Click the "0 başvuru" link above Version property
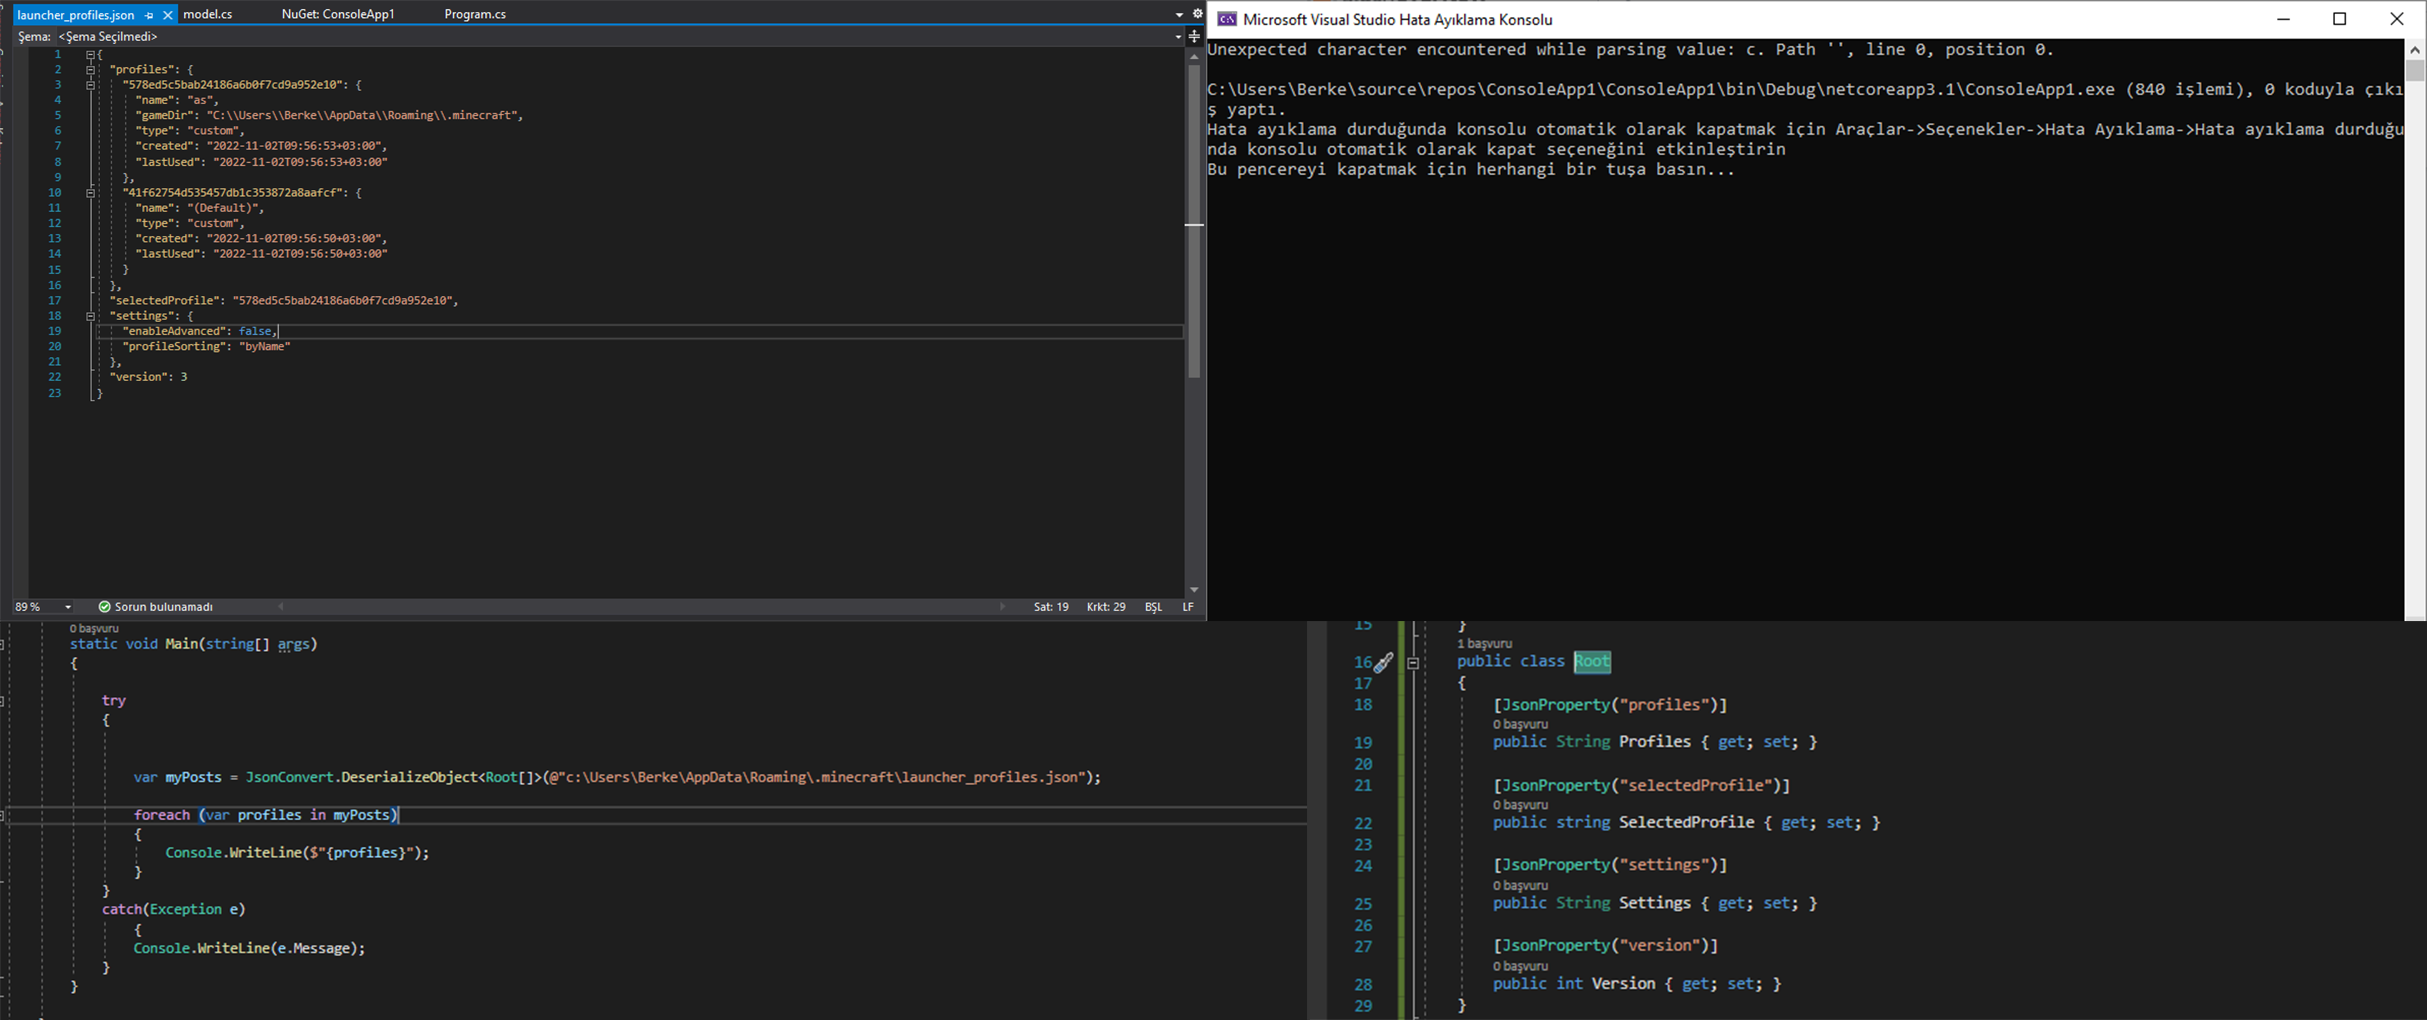The image size is (2427, 1020). coord(1520,966)
